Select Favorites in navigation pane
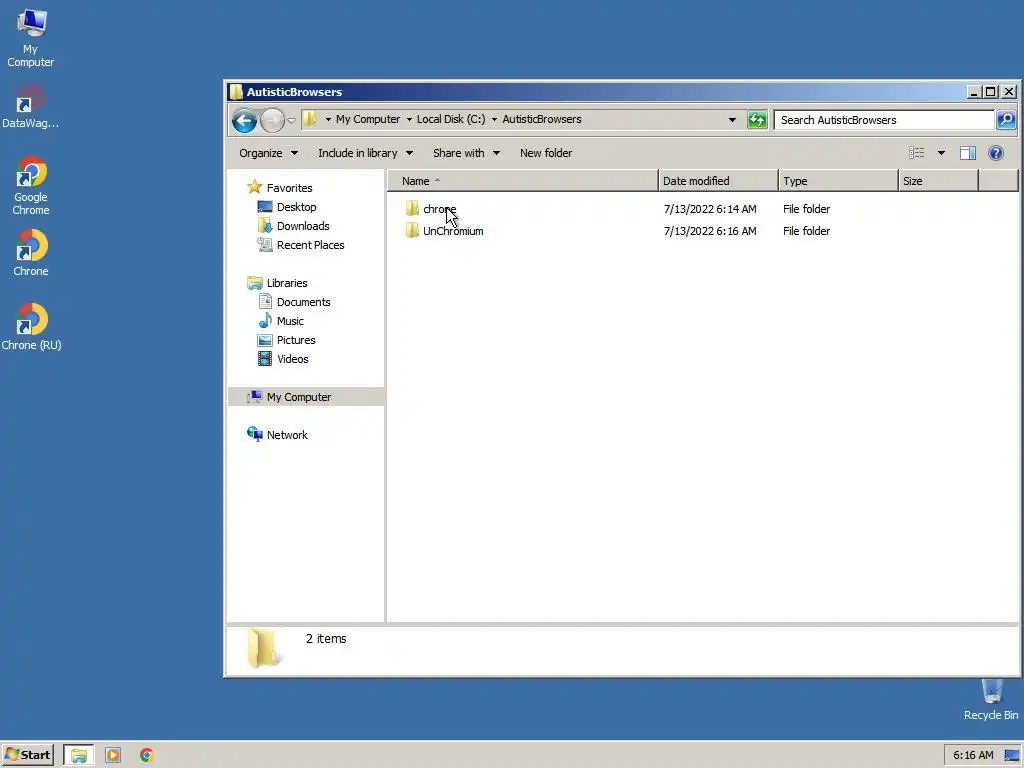Image resolution: width=1024 pixels, height=768 pixels. 281,187
